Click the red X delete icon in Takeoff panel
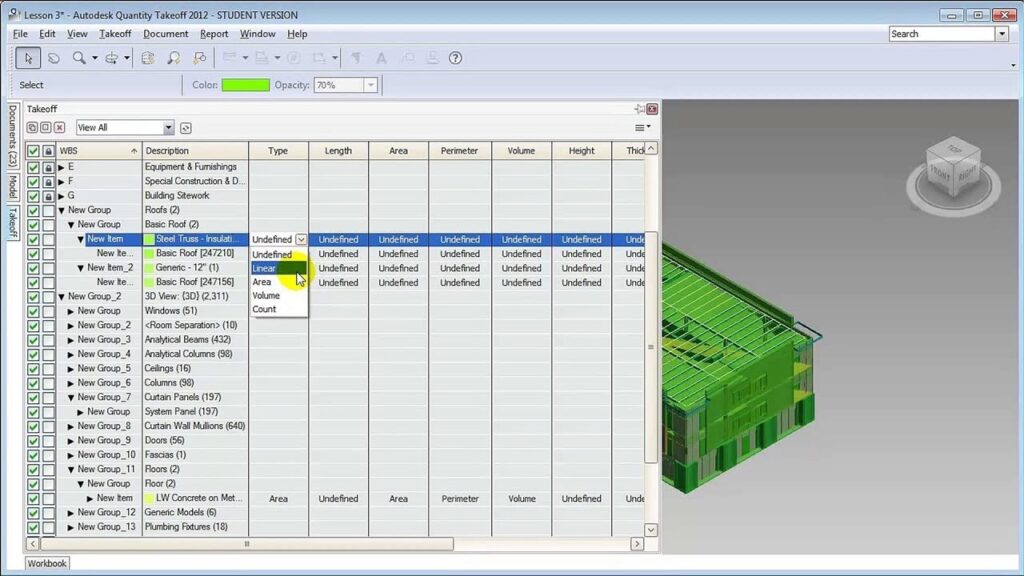Screen dimensions: 1024x576 [60, 128]
